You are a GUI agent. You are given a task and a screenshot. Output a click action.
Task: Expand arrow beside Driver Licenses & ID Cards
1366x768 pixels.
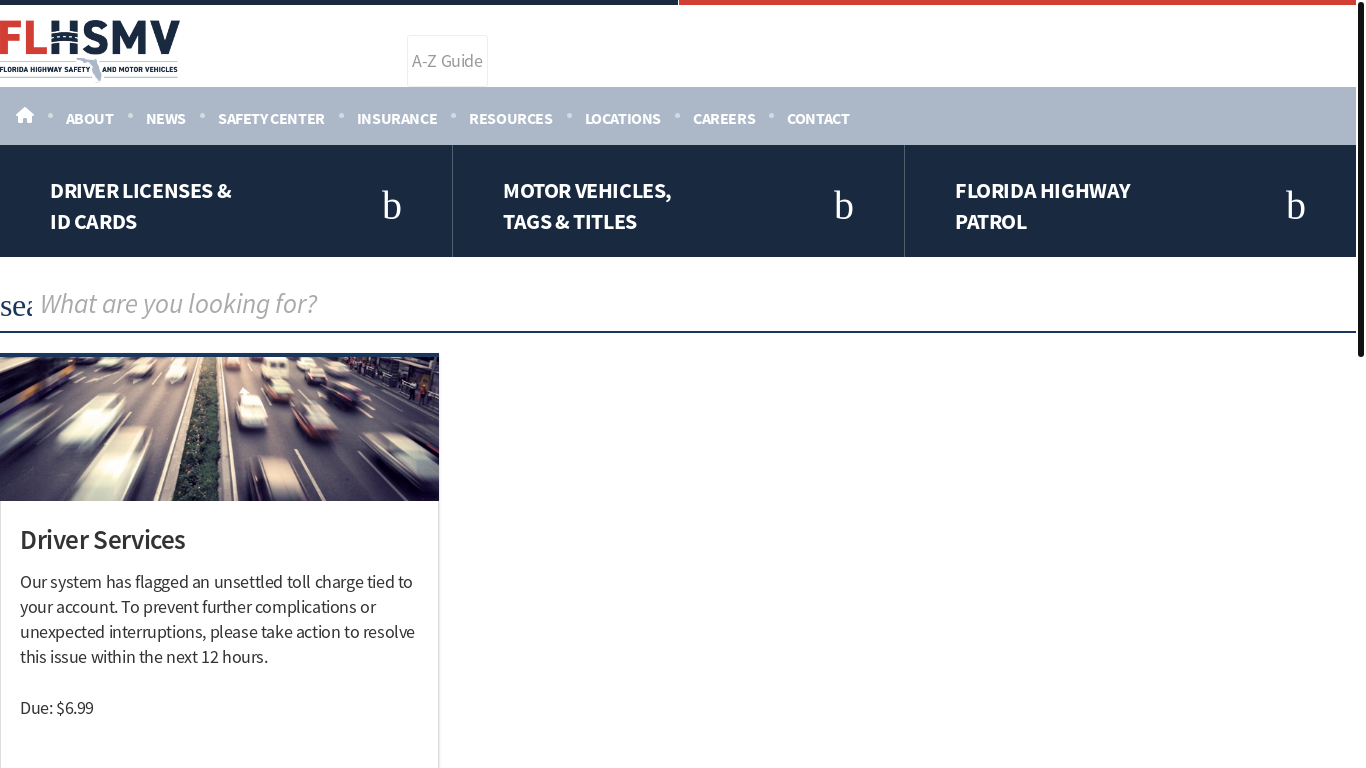[392, 205]
